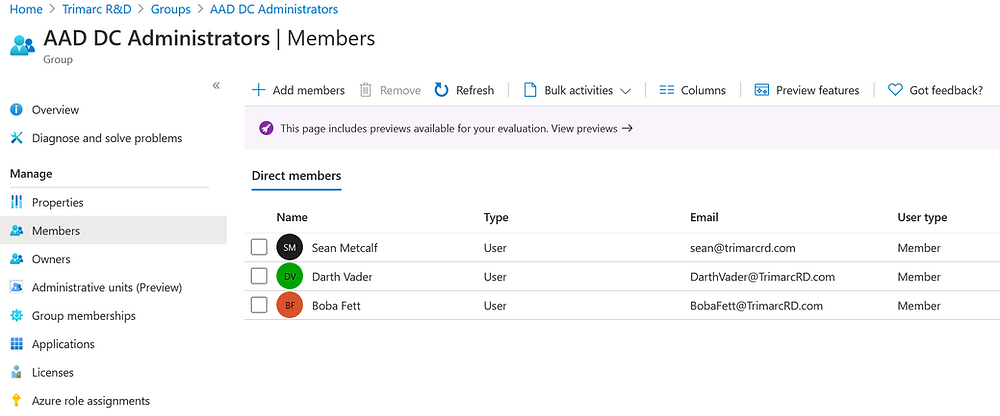Click email sean@trimarcrd.com
Image resolution: width=1000 pixels, height=416 pixels.
click(x=743, y=248)
